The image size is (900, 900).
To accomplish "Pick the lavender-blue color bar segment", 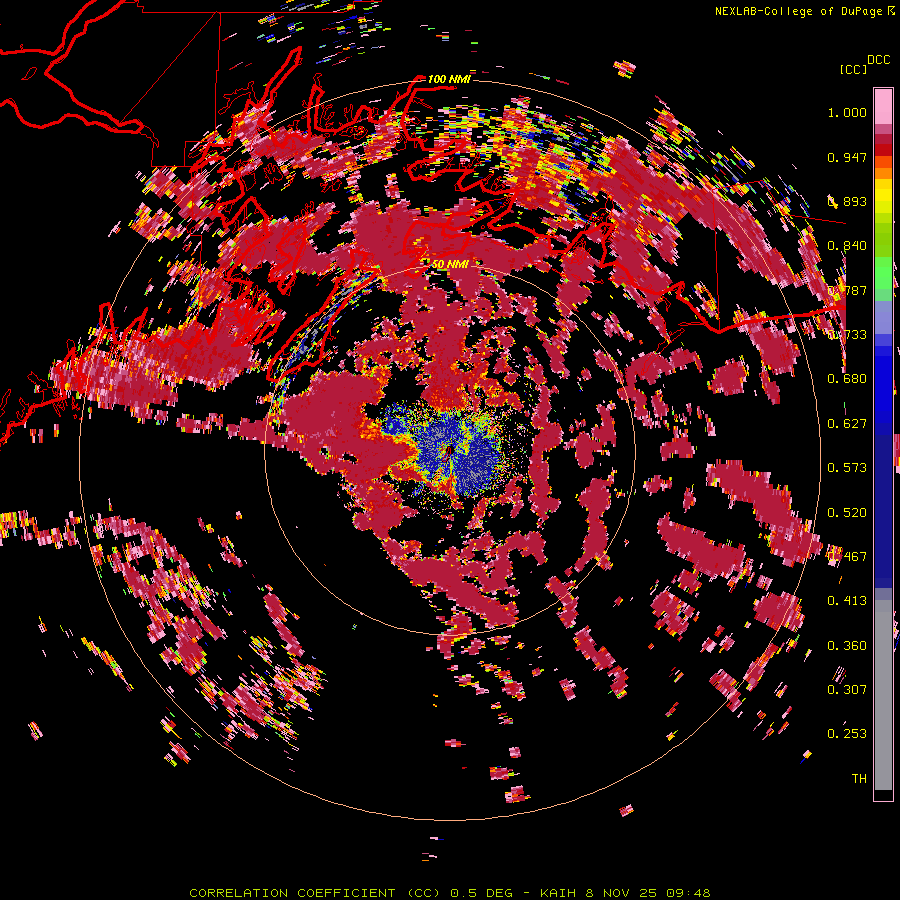I will (x=883, y=317).
